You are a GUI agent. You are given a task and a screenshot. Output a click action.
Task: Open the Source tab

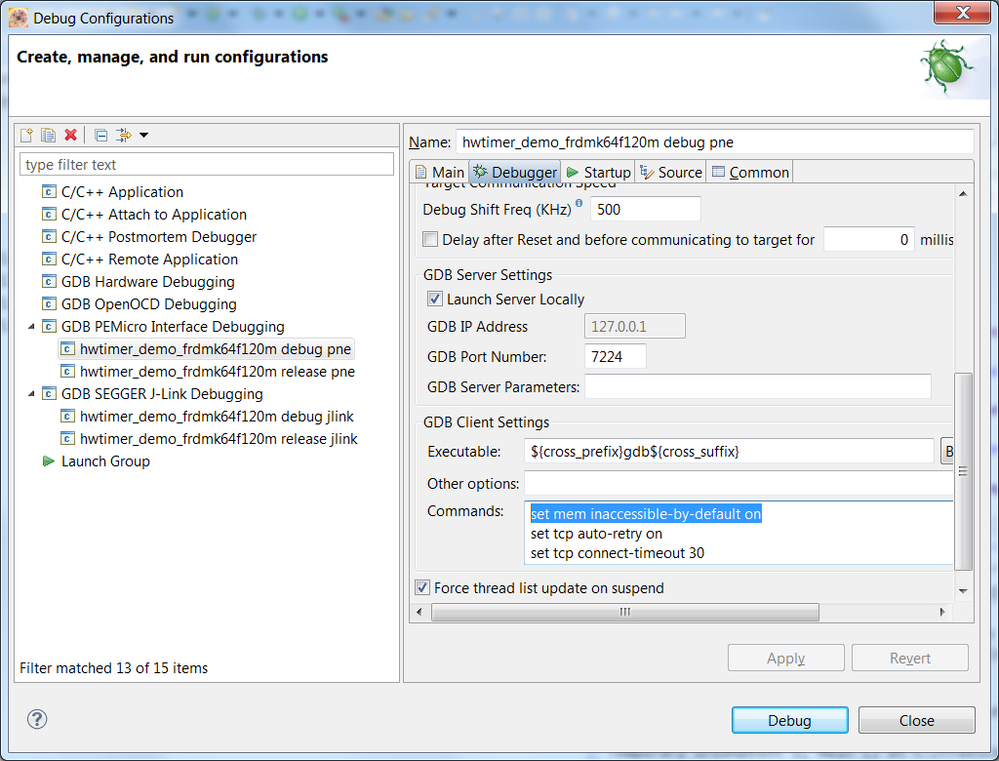(671, 172)
